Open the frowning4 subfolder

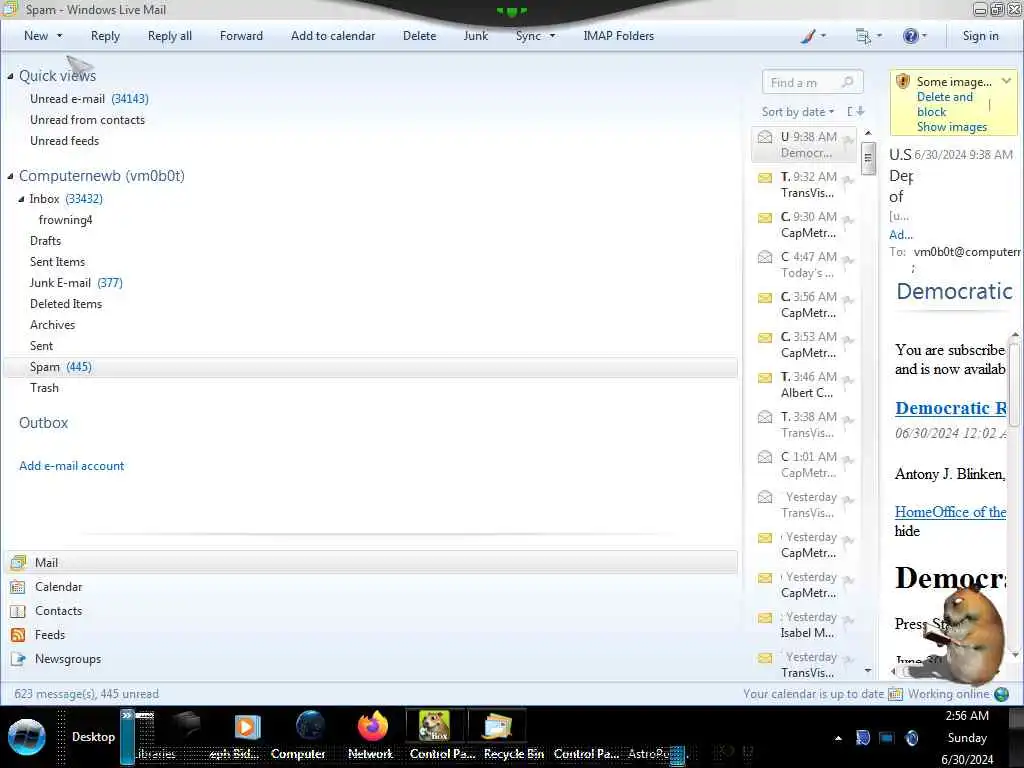(x=65, y=220)
